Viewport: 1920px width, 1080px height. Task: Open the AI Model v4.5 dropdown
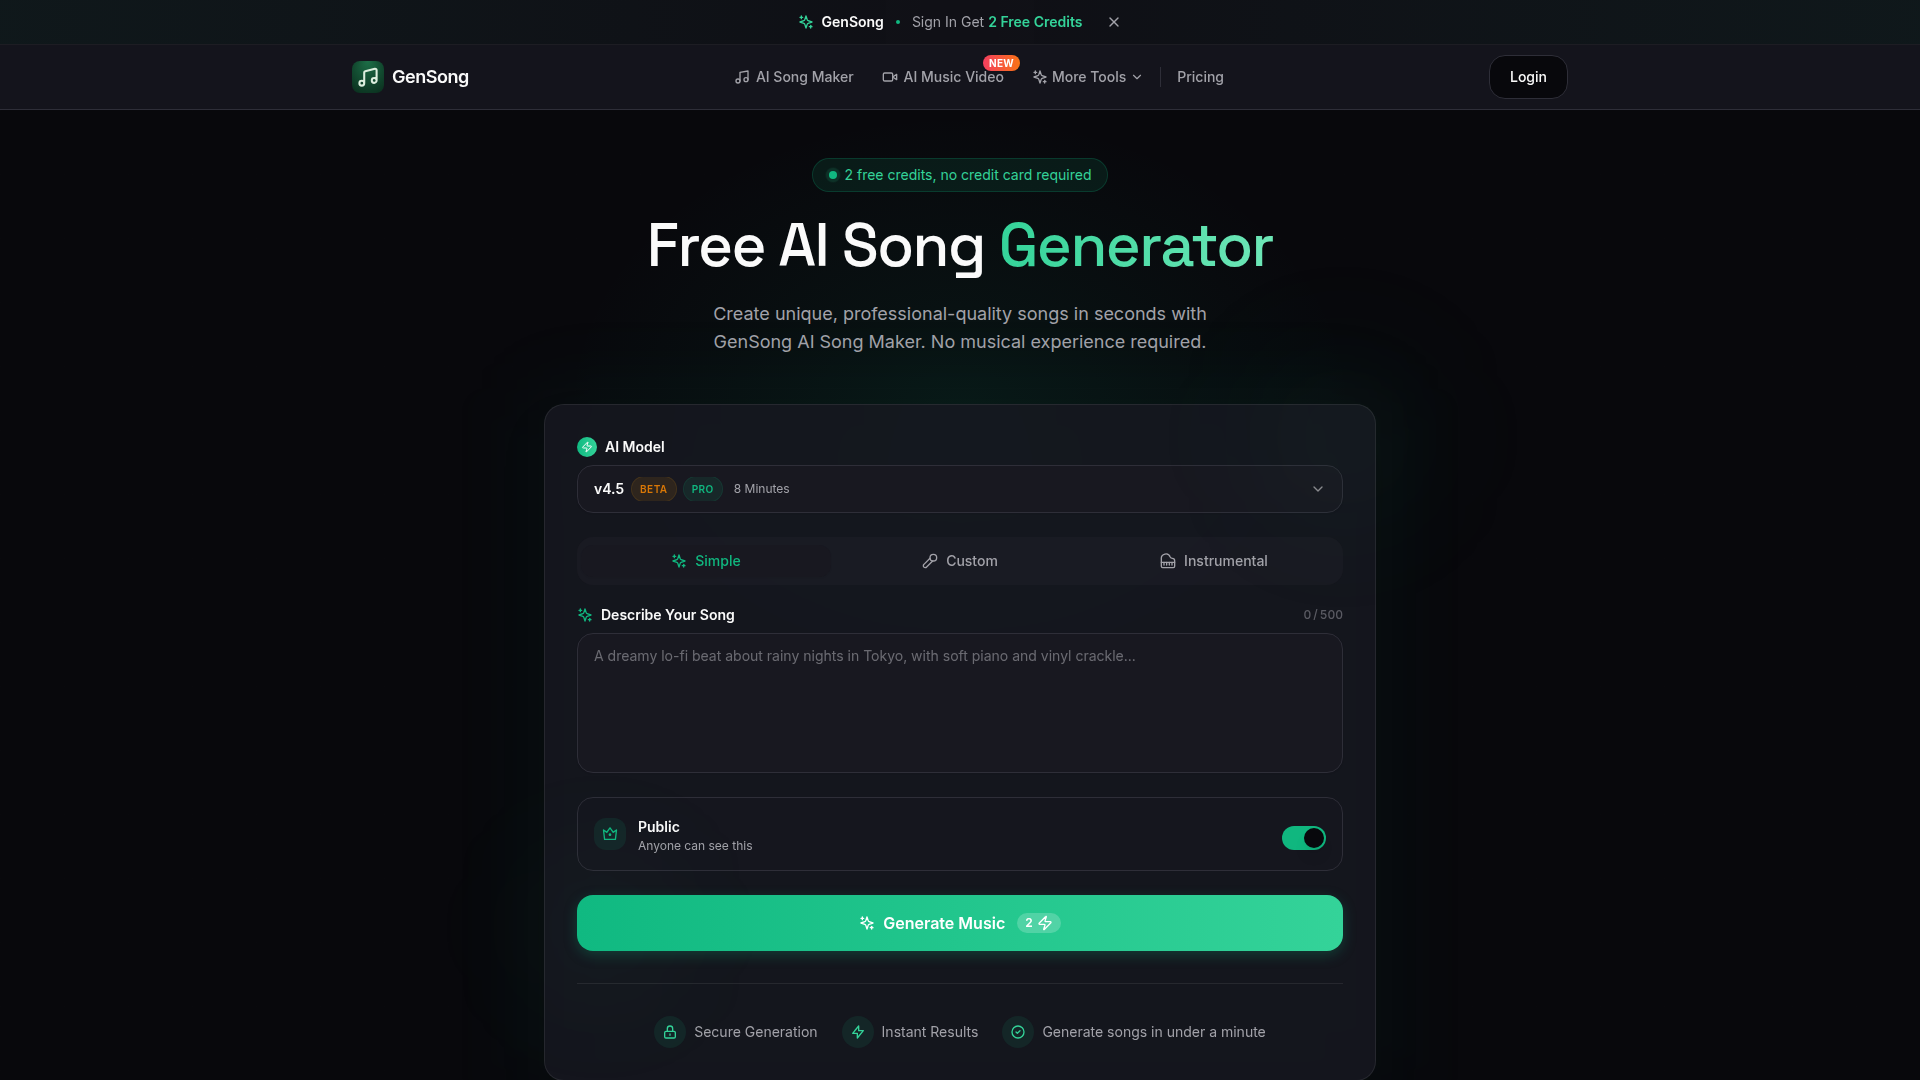[x=960, y=489]
